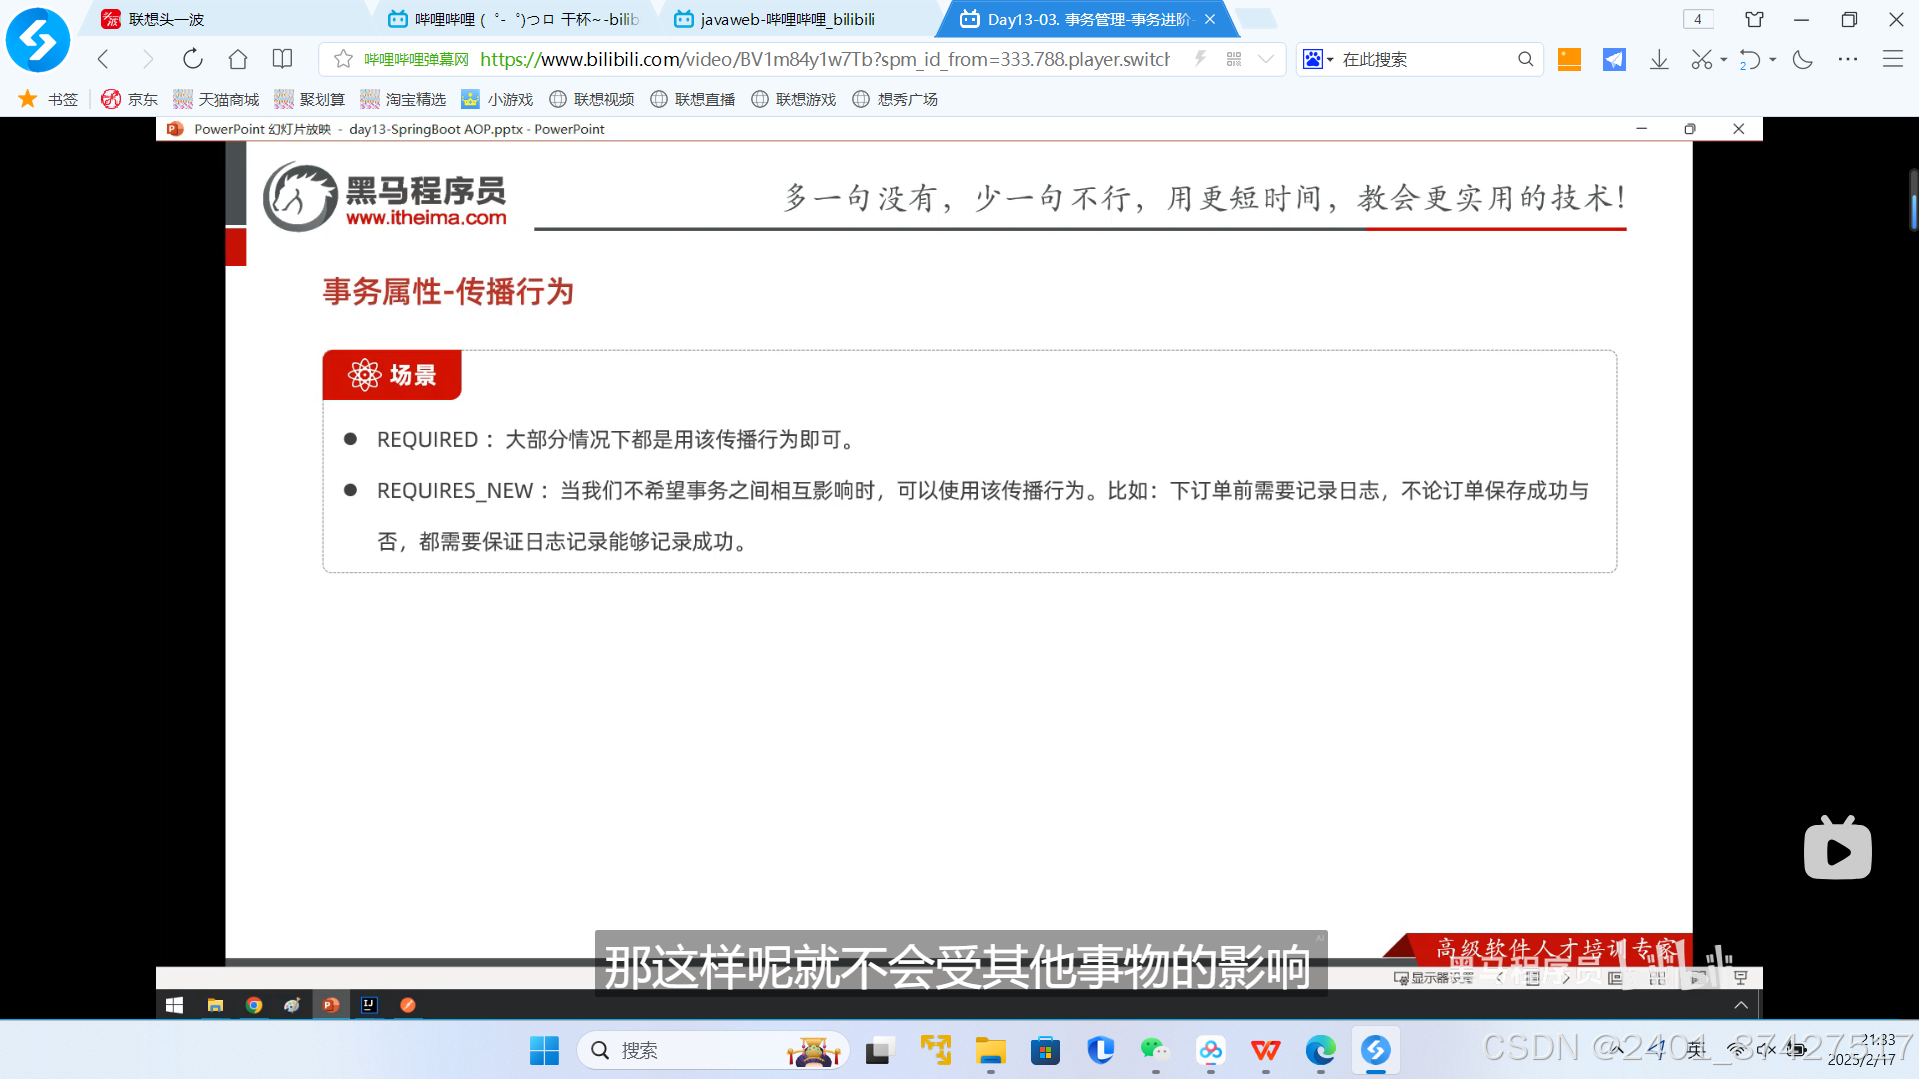Open the browser home page
This screenshot has height=1079, width=1919.
click(x=238, y=59)
